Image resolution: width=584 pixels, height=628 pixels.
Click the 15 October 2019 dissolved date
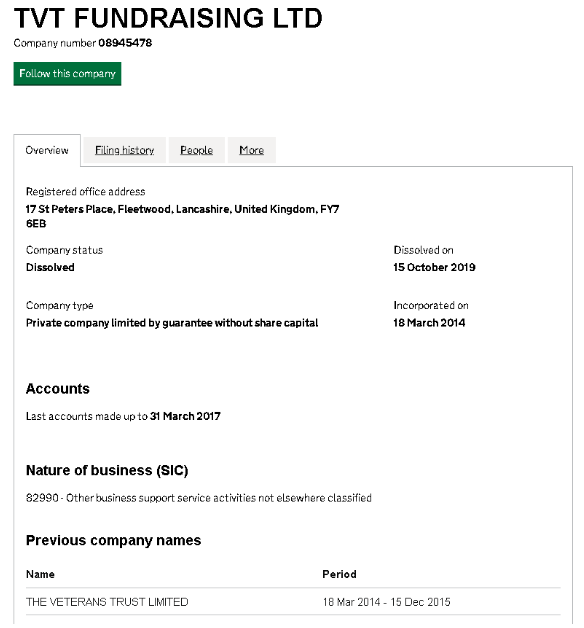point(434,267)
